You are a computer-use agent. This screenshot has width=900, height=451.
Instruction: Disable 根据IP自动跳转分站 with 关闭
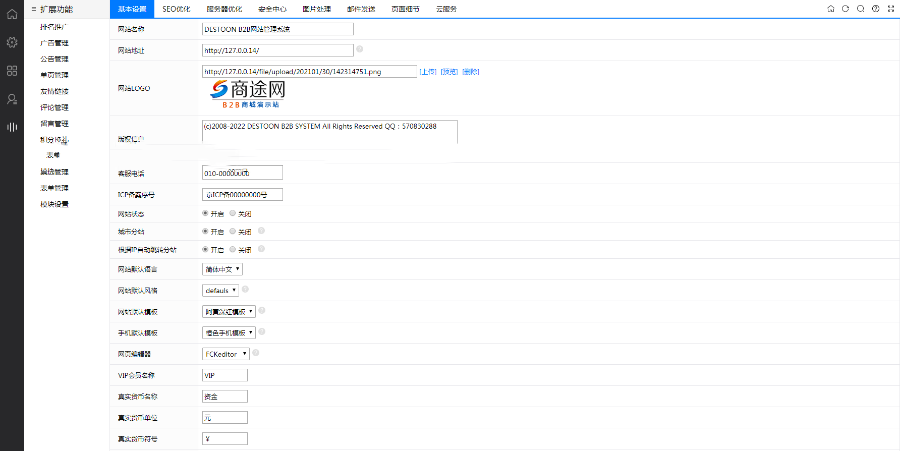click(x=232, y=250)
